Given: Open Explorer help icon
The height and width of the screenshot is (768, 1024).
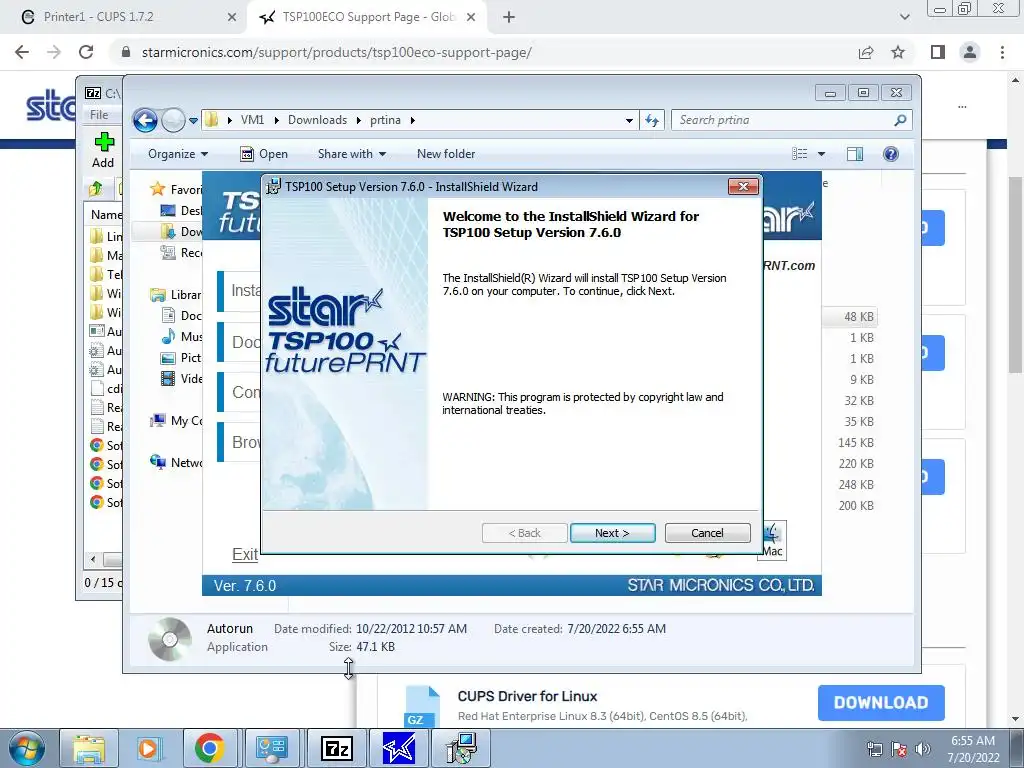Looking at the screenshot, I should pos(891,154).
